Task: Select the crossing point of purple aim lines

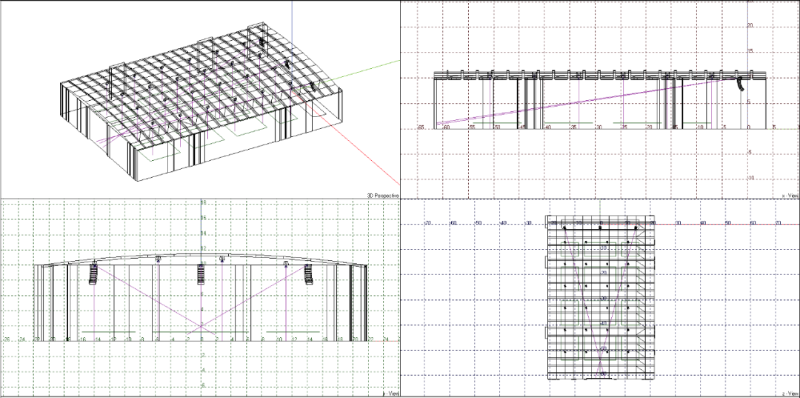Action: click(x=201, y=326)
